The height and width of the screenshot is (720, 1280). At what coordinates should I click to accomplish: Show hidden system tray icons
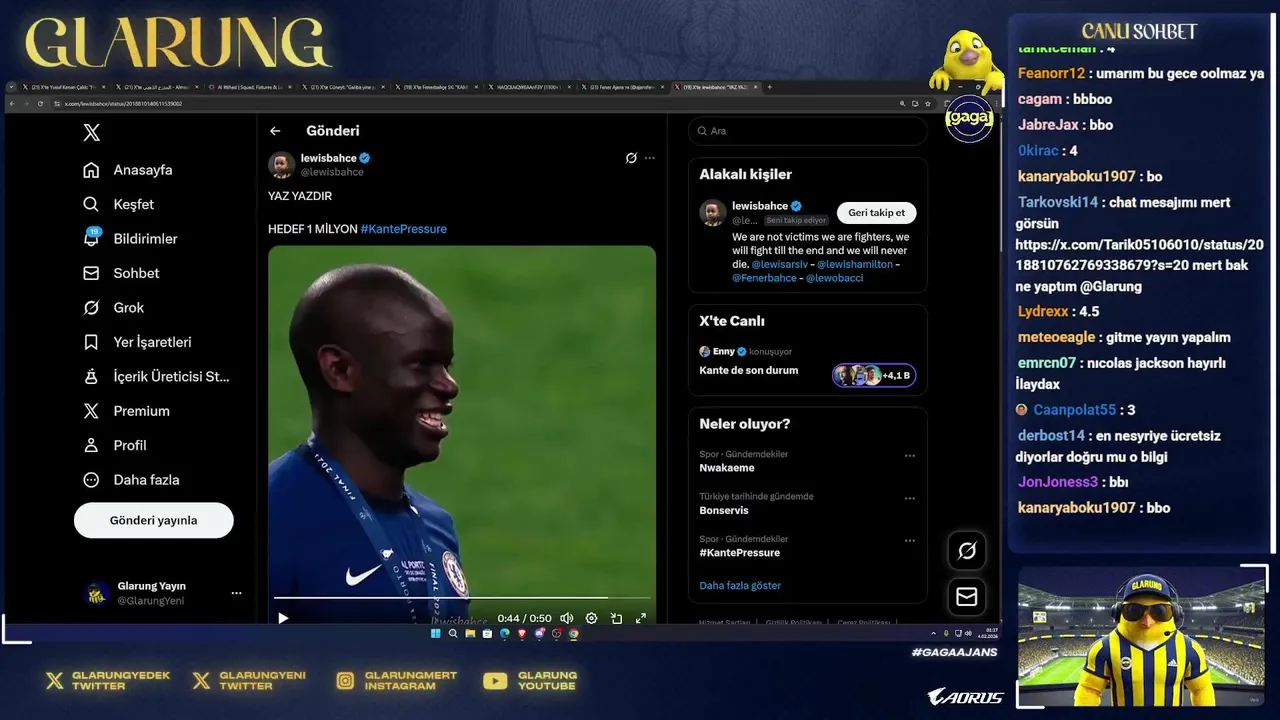click(933, 633)
